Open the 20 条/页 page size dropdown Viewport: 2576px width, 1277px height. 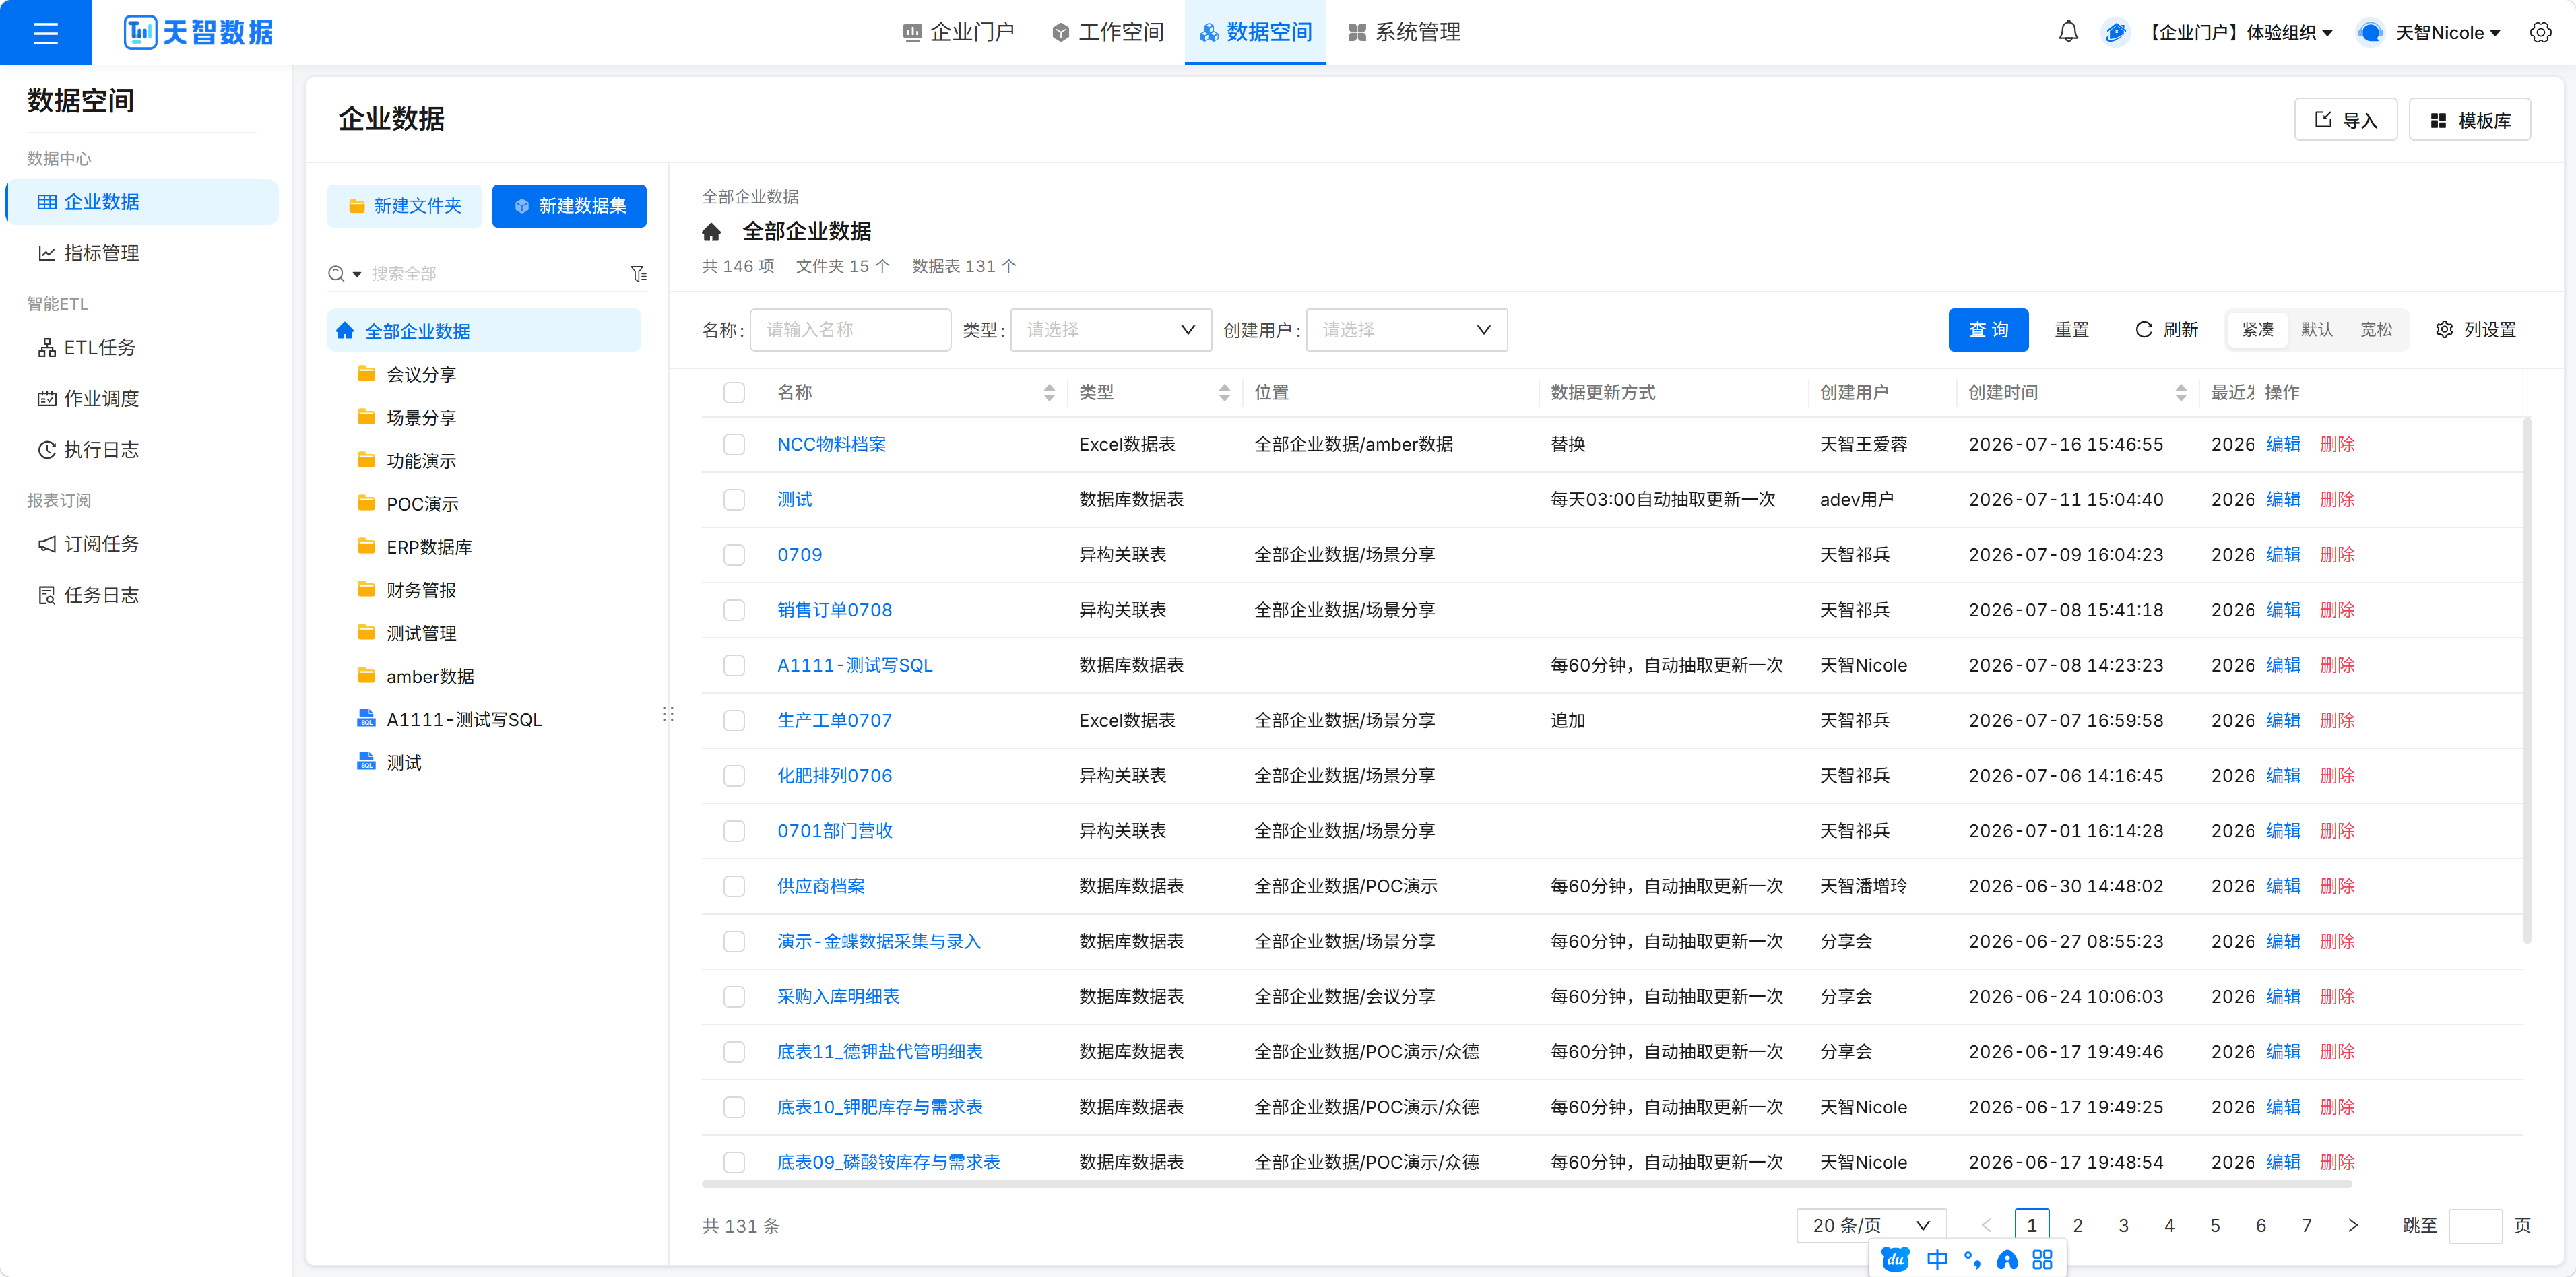[1871, 1225]
